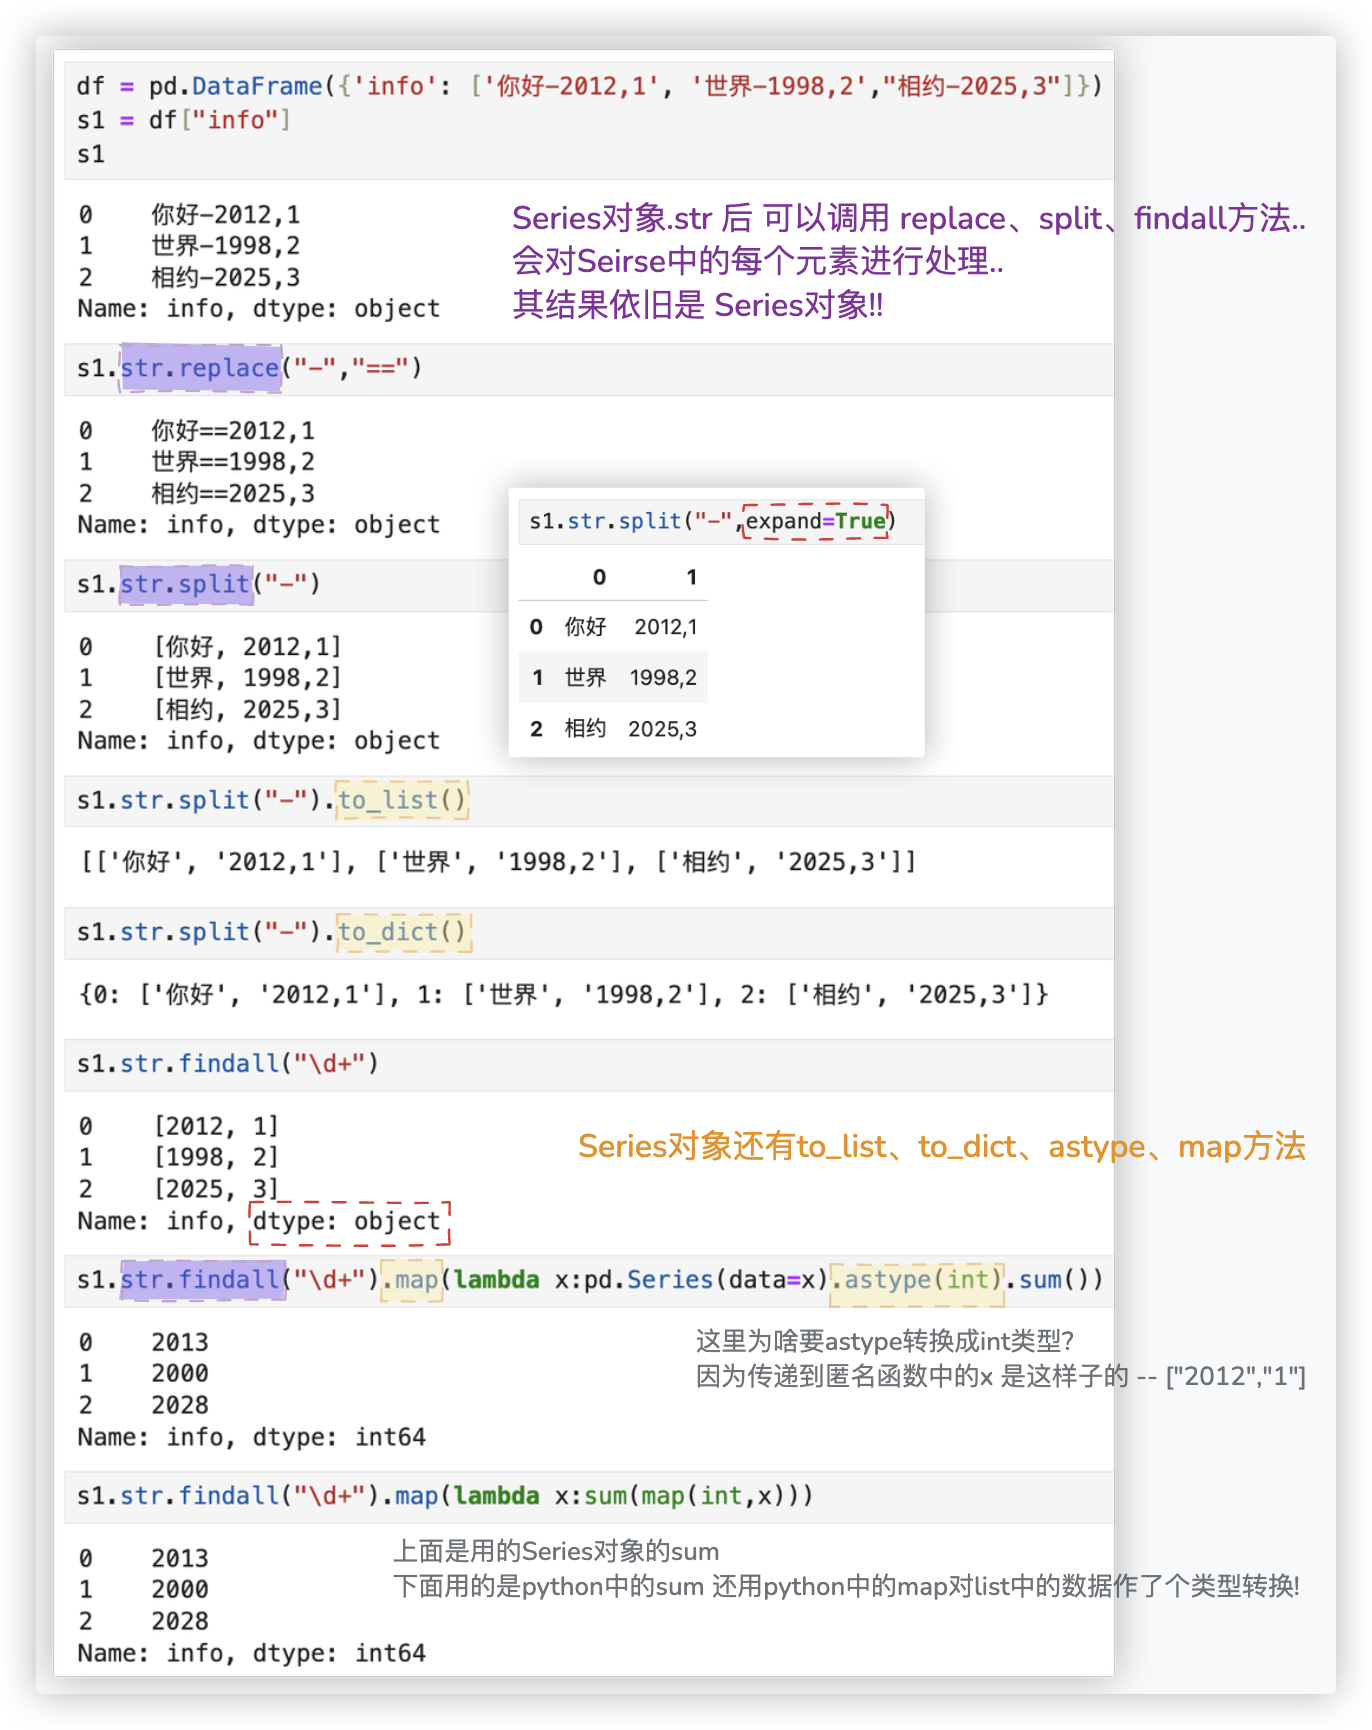This screenshot has height=1730, width=1372.
Task: Click column header 1 in split table
Action: point(691,577)
